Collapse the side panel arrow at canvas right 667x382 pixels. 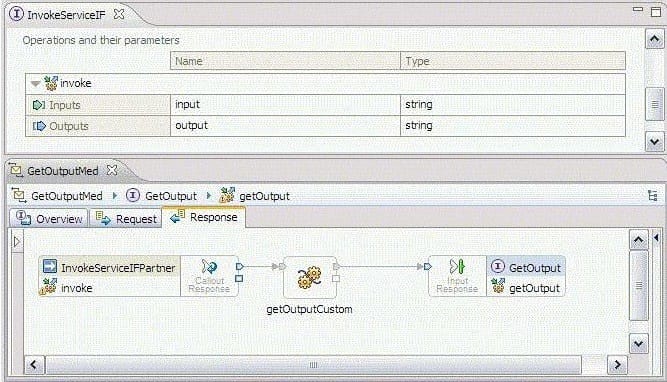click(656, 238)
